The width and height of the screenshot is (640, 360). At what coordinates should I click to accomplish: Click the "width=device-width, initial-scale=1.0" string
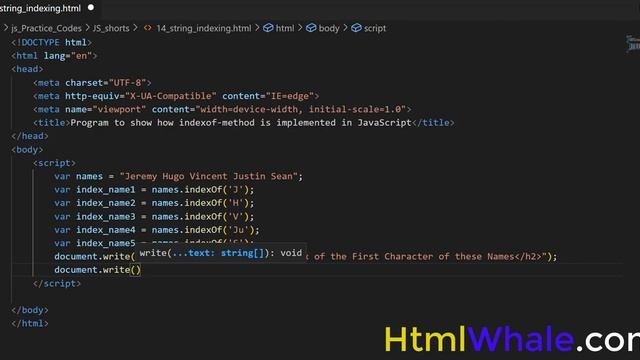pyautogui.click(x=301, y=109)
